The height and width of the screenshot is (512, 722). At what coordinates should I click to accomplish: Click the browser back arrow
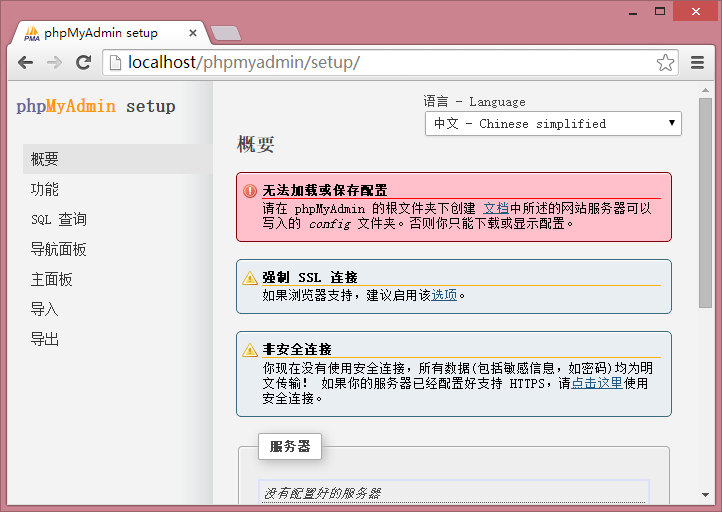coord(25,62)
